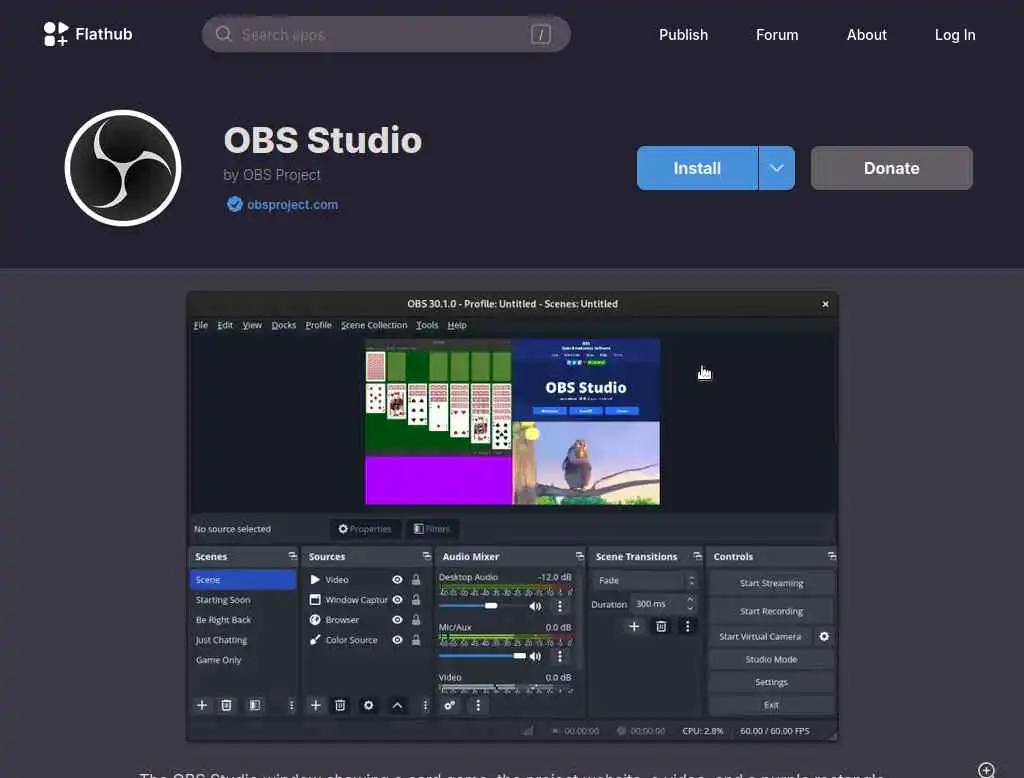Lock the Video source
Screen dimensions: 1024x778
tap(416, 579)
